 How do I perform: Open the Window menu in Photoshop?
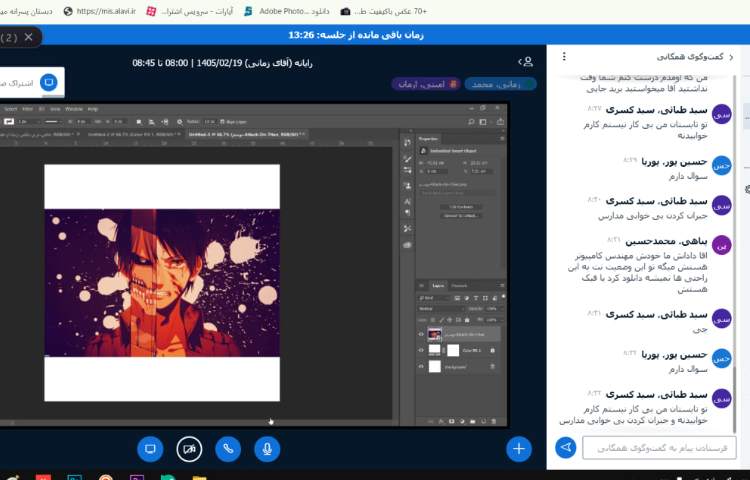click(74, 109)
